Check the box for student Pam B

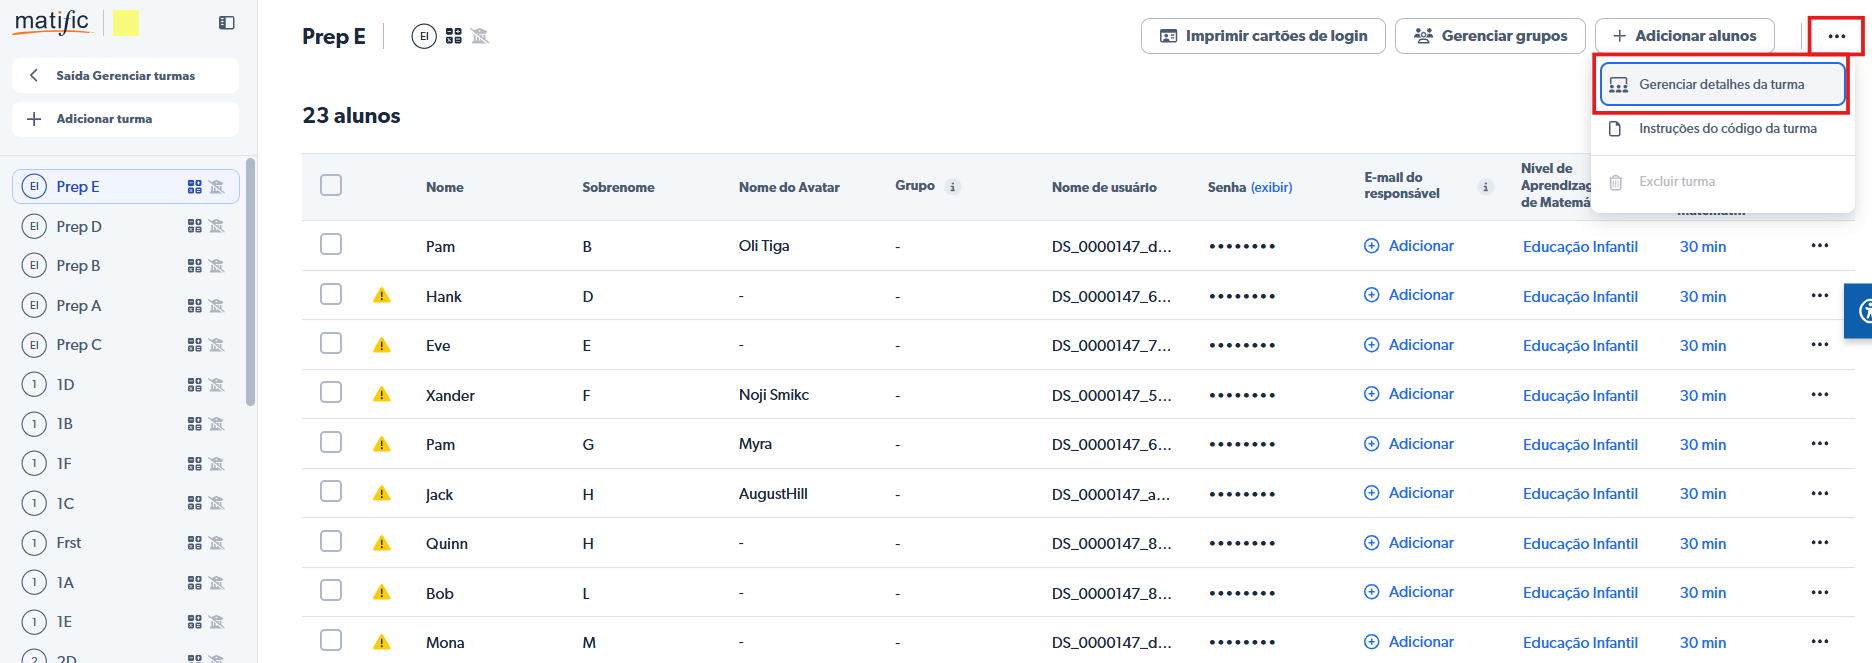pyautogui.click(x=331, y=245)
